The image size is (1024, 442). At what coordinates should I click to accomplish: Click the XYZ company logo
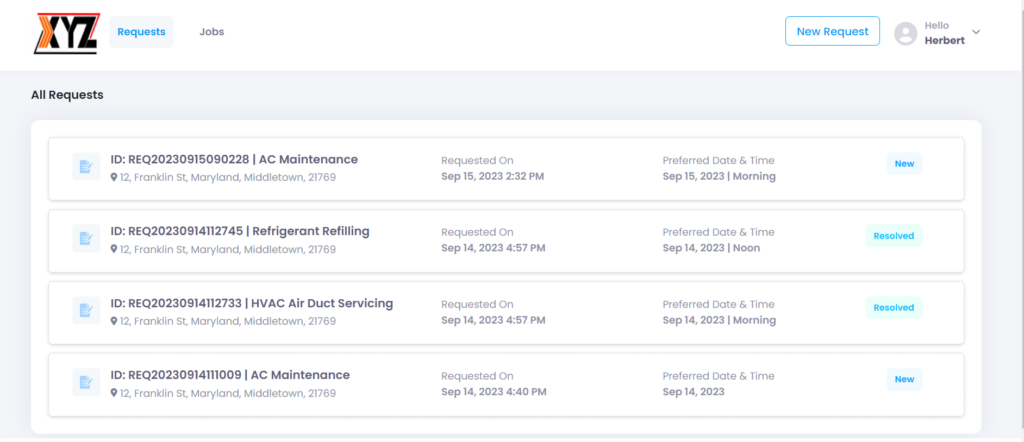tap(67, 32)
